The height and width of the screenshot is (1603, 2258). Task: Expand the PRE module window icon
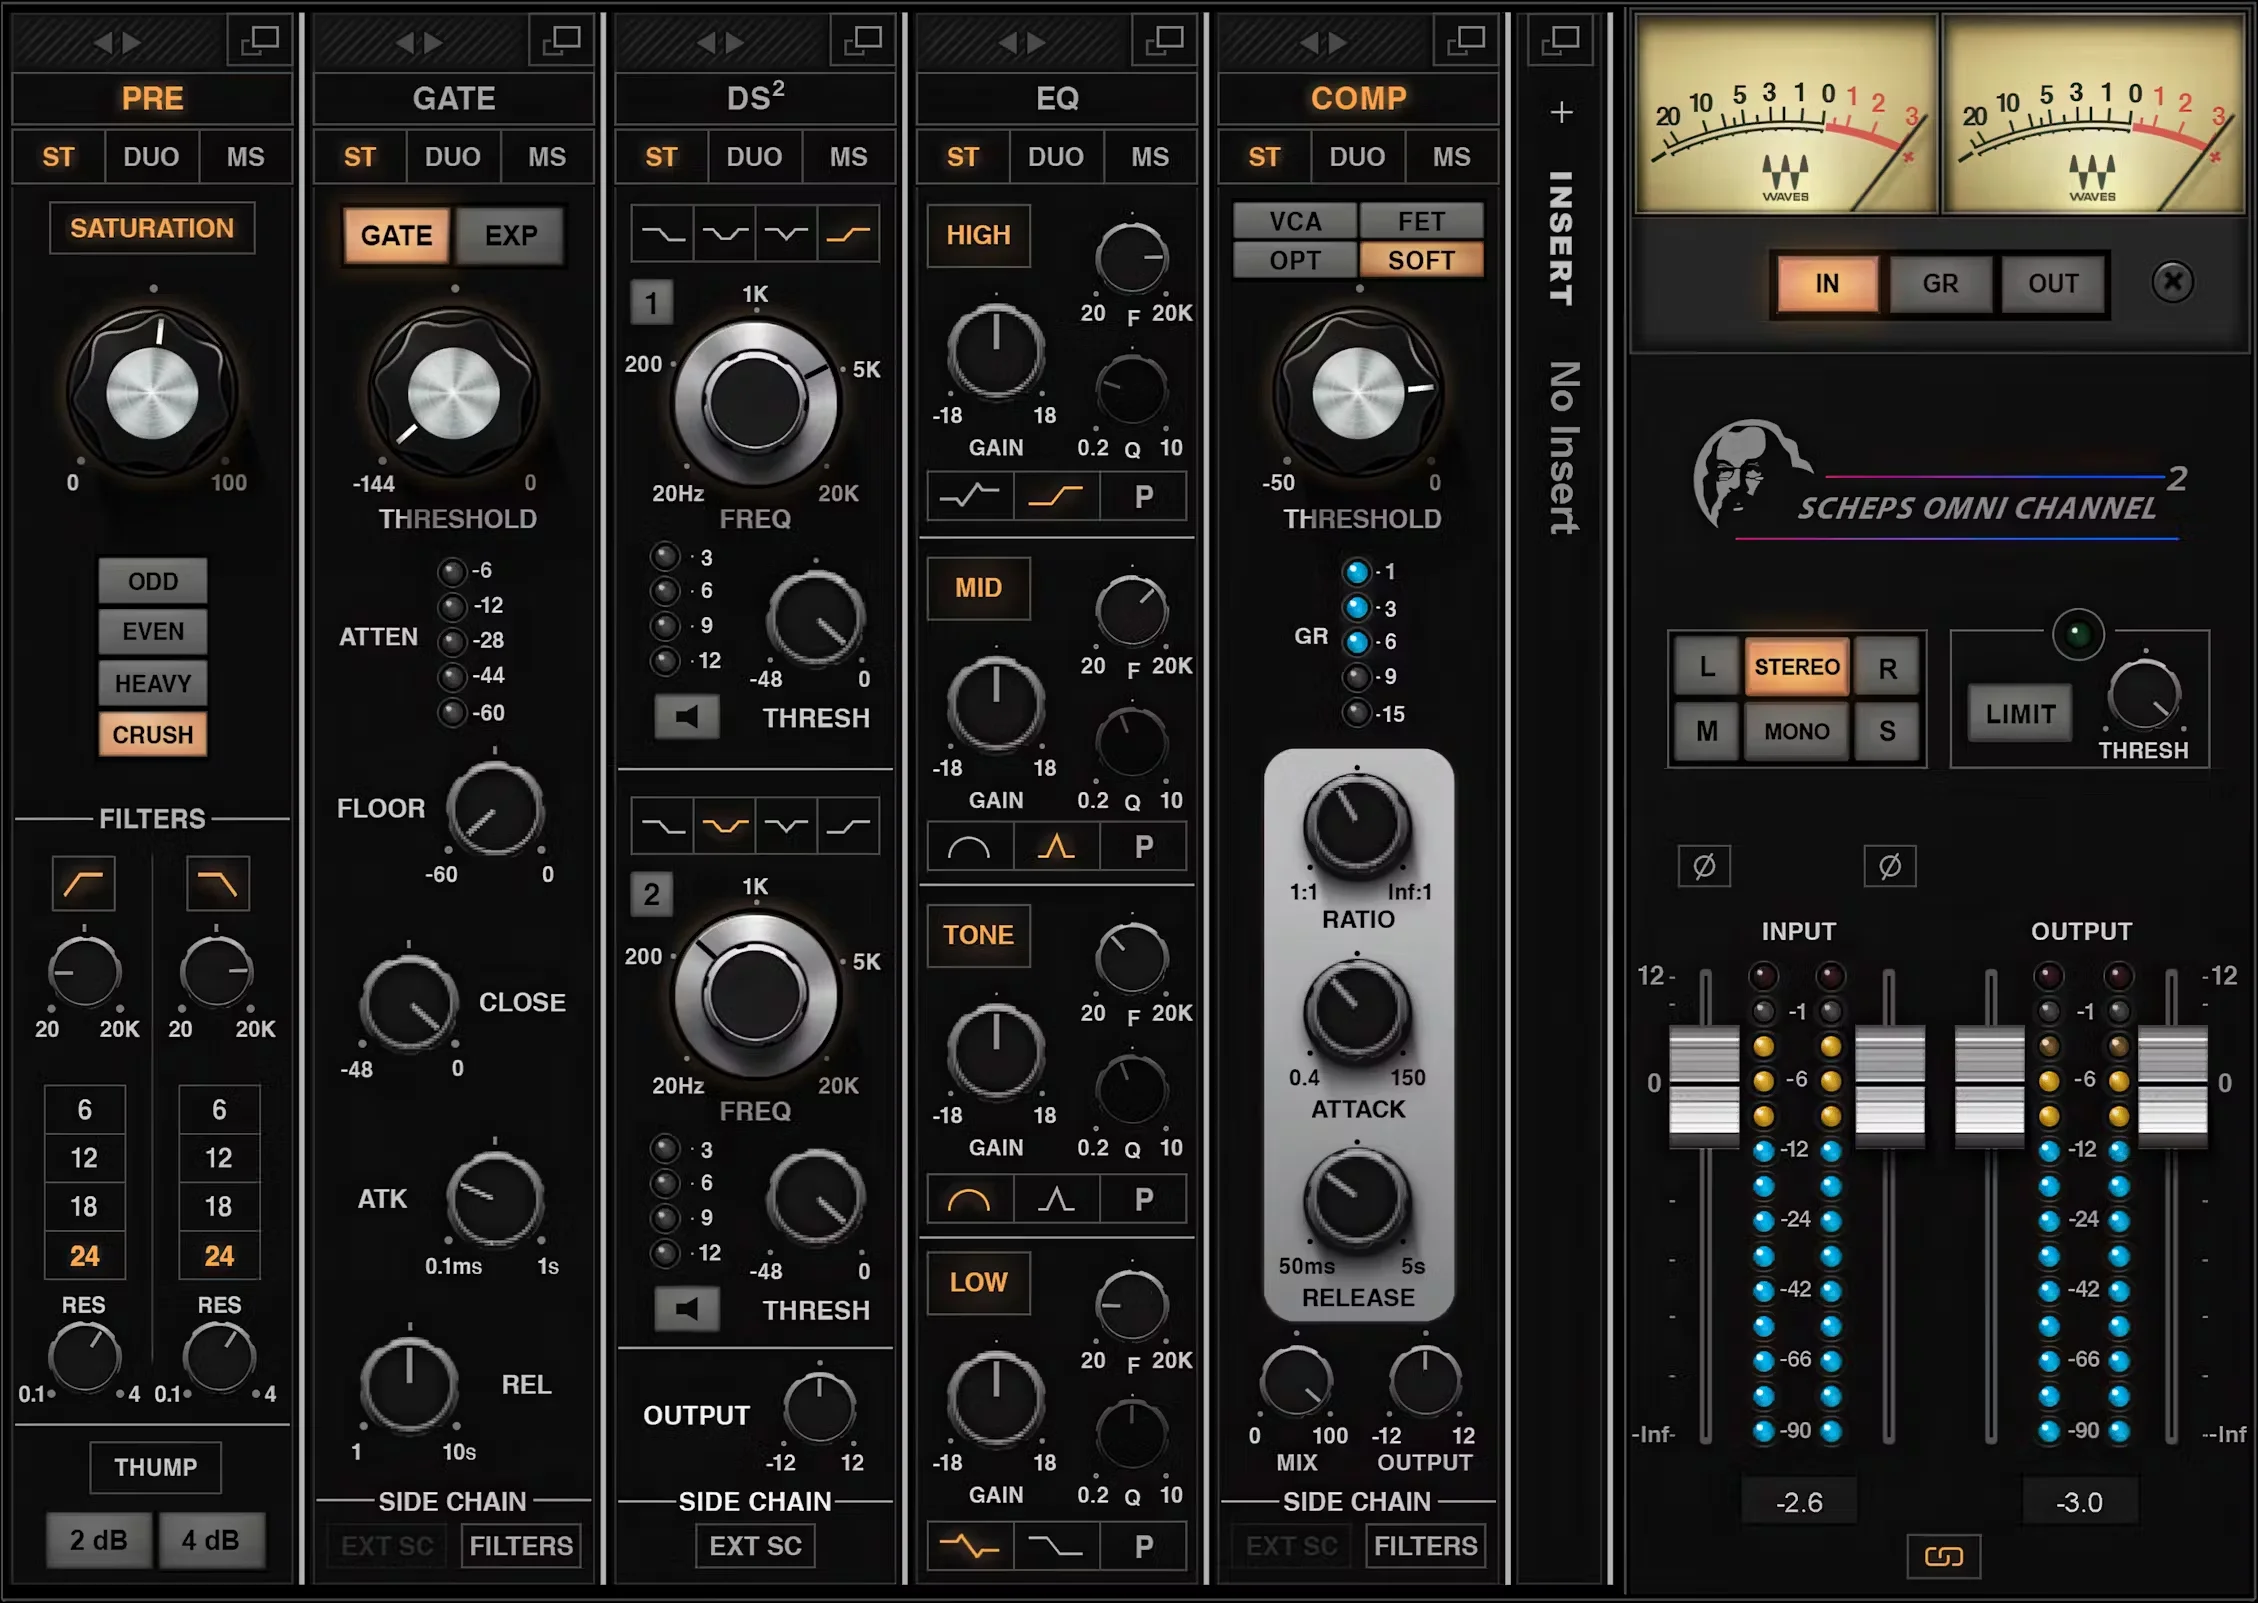coord(260,41)
